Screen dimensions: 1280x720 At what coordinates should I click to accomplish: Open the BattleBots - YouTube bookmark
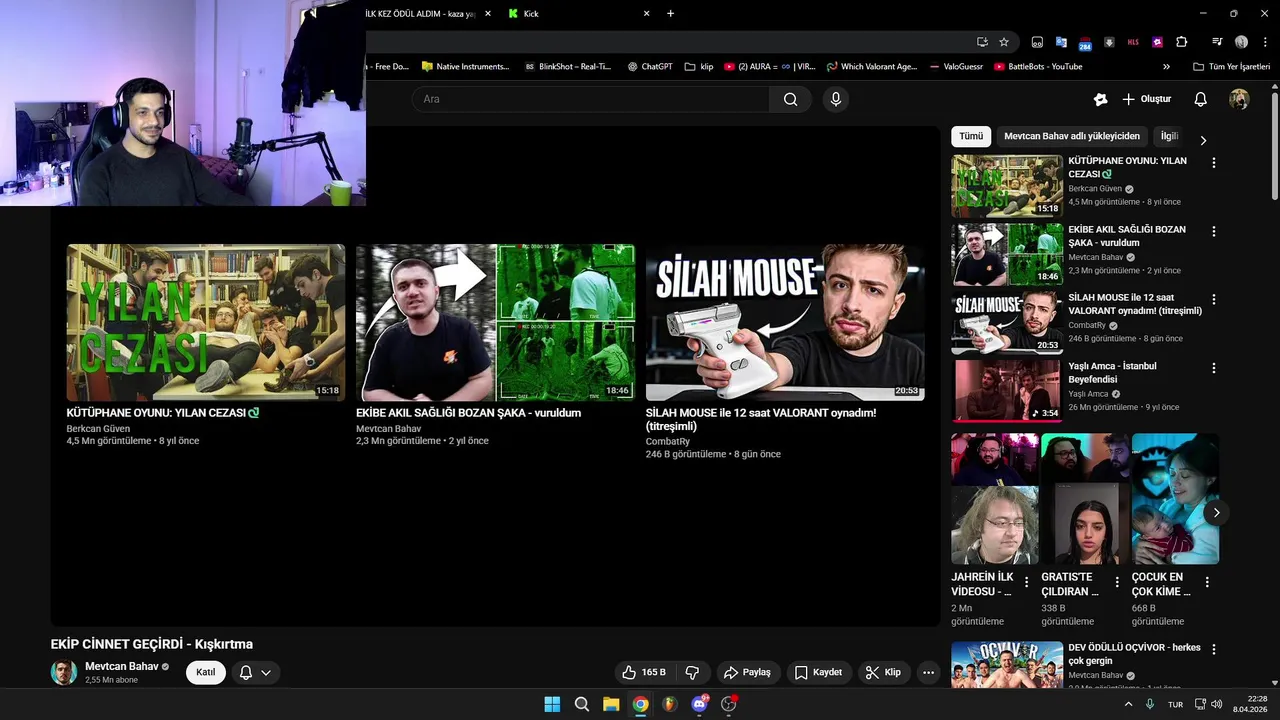coord(1038,67)
